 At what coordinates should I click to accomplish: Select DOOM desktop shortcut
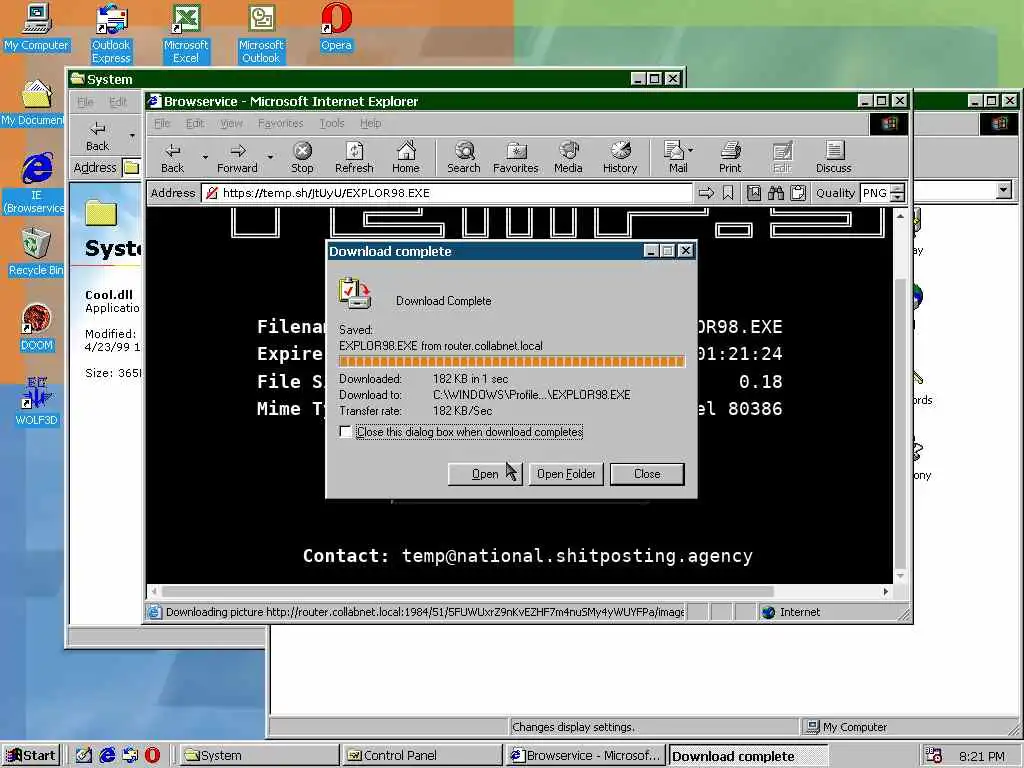click(x=37, y=328)
